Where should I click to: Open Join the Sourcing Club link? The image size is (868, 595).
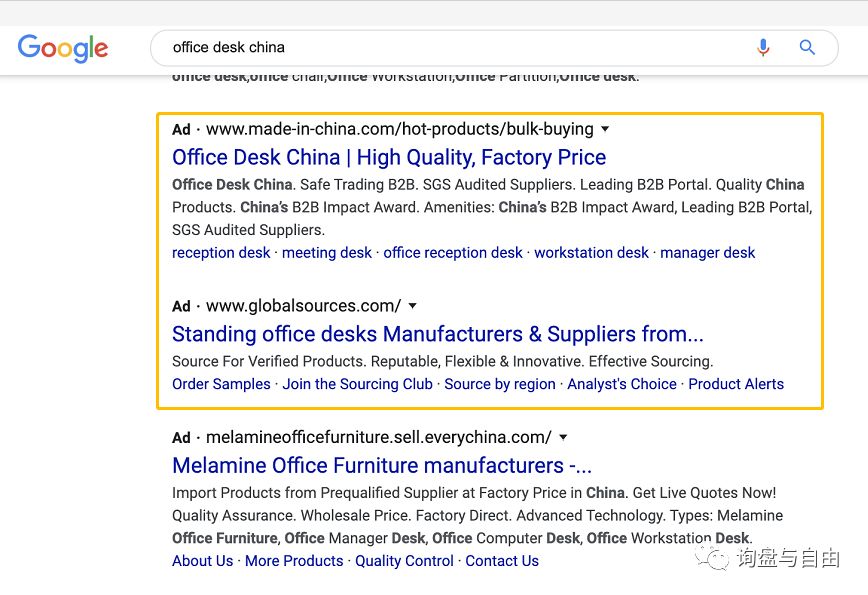(x=357, y=384)
